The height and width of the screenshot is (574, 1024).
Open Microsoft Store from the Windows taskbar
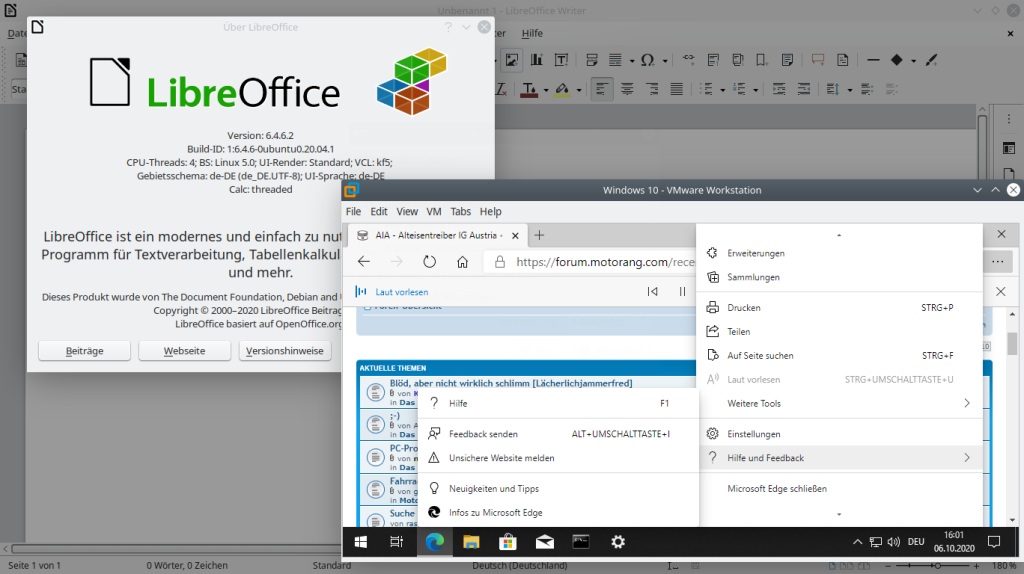[507, 542]
